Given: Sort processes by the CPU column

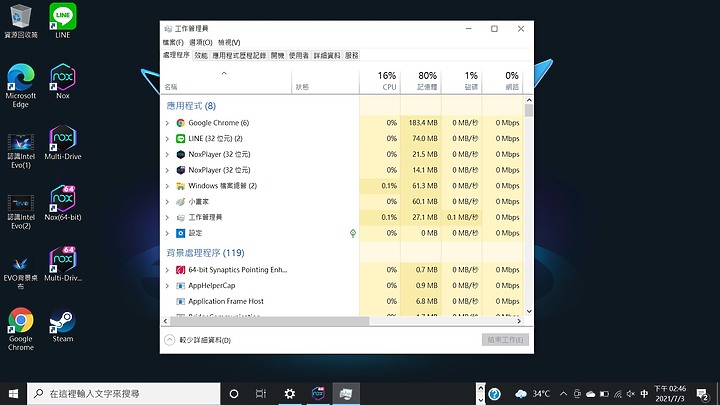Looking at the screenshot, I should click(379, 81).
